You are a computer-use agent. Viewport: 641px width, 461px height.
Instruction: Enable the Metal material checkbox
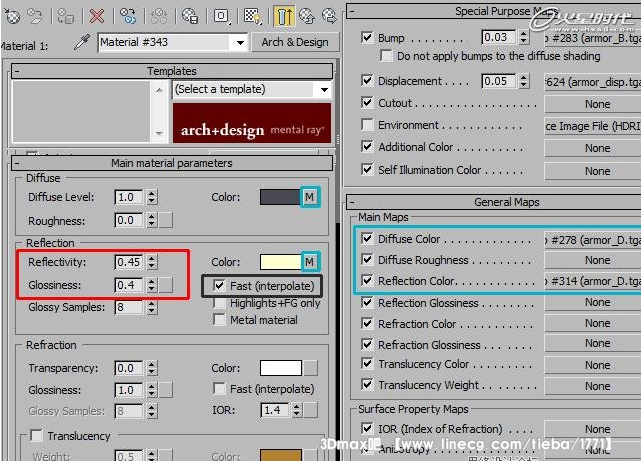pyautogui.click(x=220, y=320)
